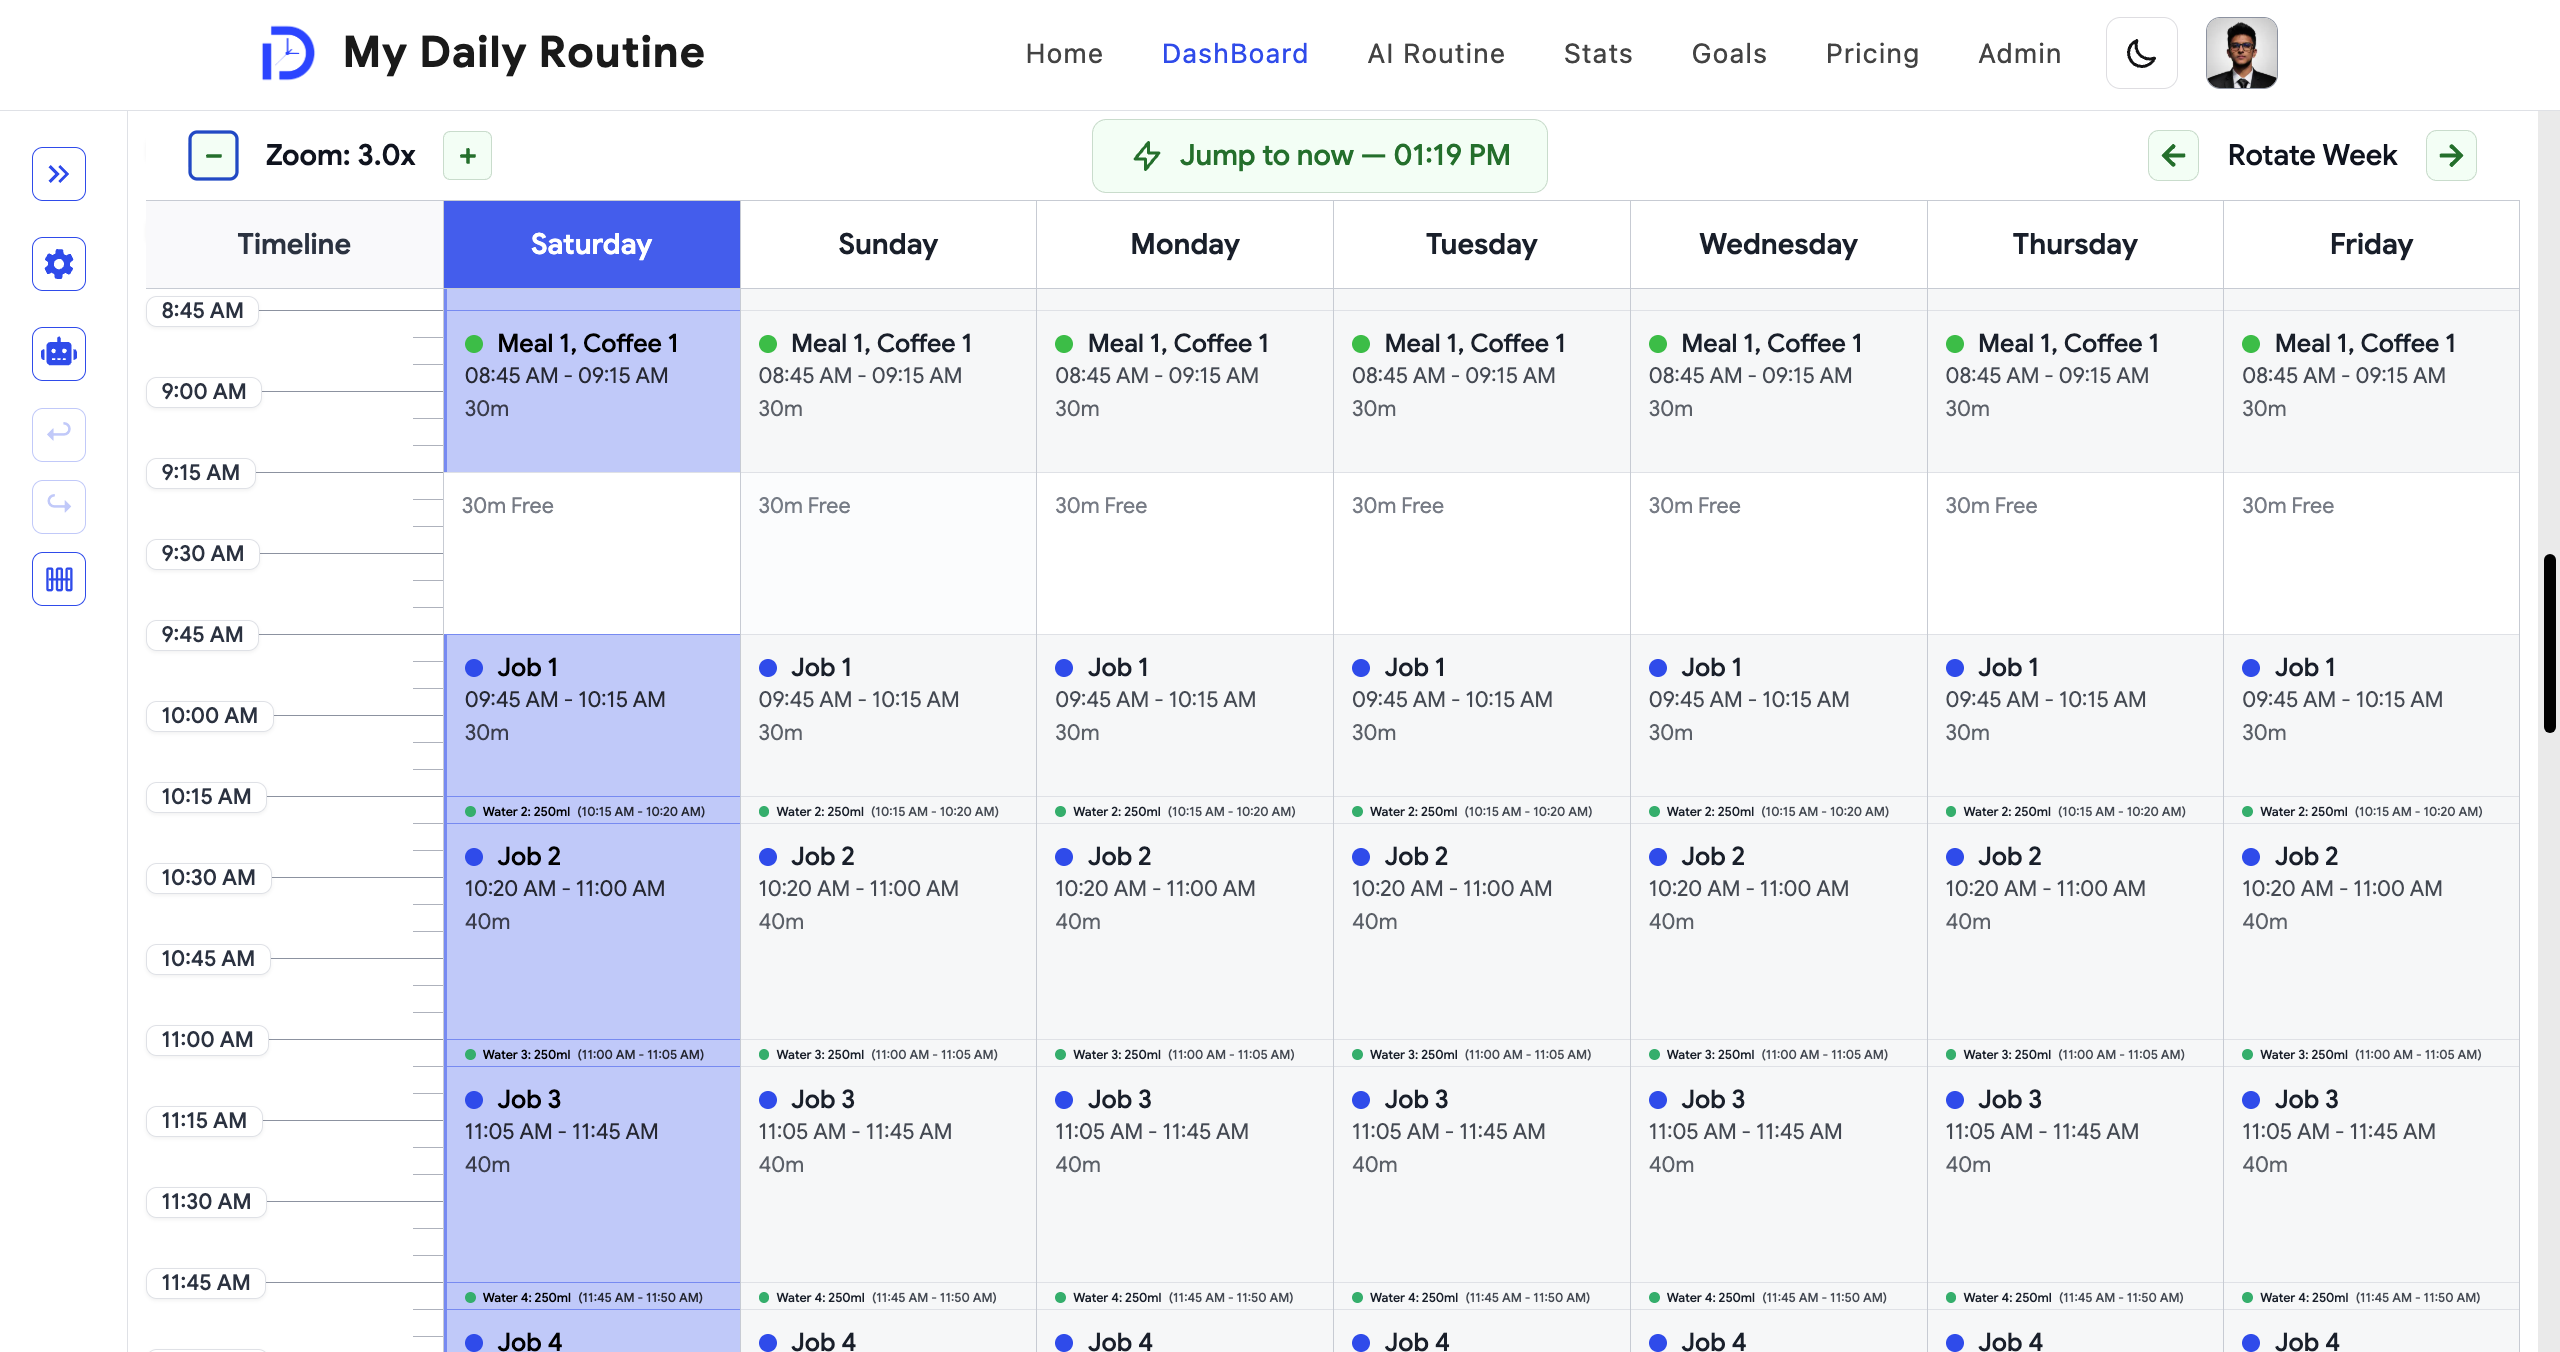This screenshot has width=2560, height=1352.
Task: Increase zoom with plus button
Action: [x=467, y=155]
